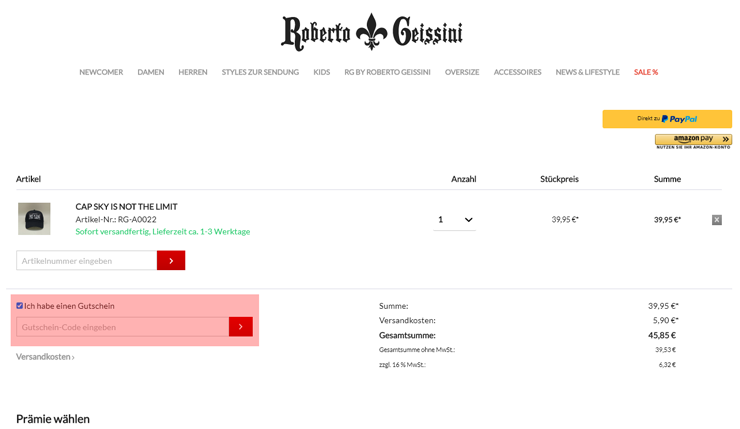Apply voucher code with red arrow button
The height and width of the screenshot is (429, 740).
[x=241, y=327]
